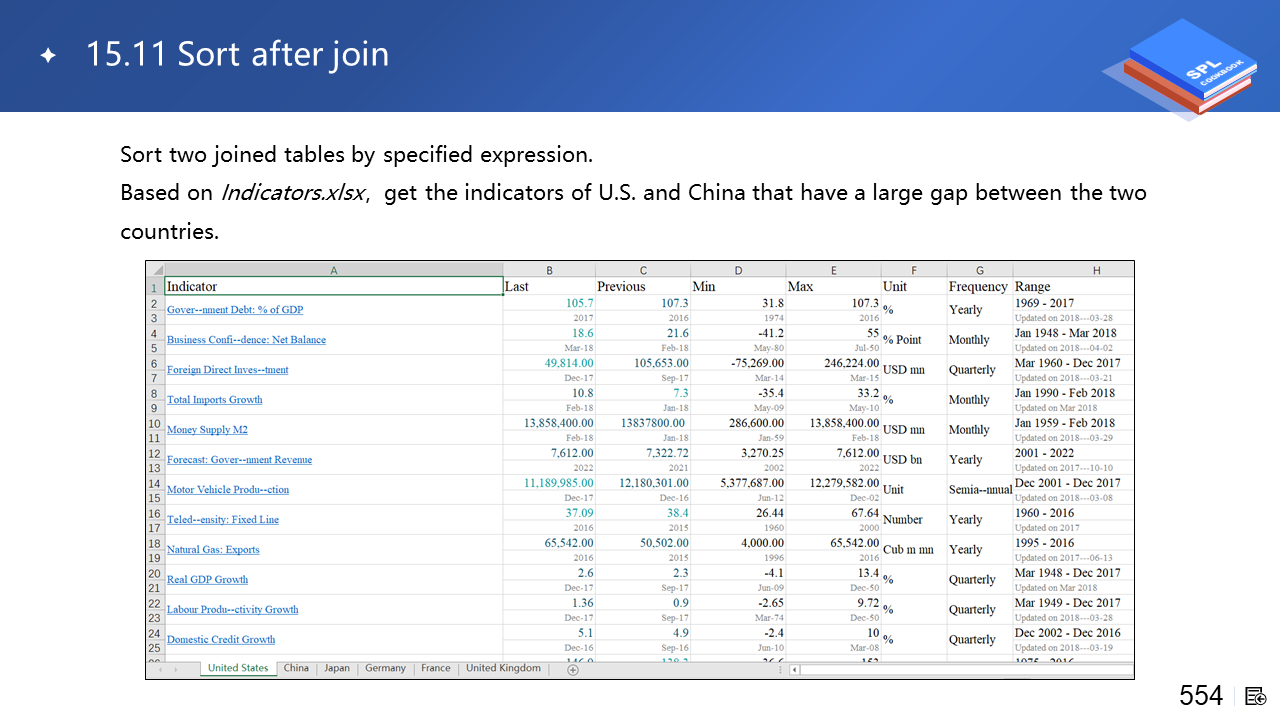1280x720 pixels.
Task: Select column H header
Action: click(1096, 270)
